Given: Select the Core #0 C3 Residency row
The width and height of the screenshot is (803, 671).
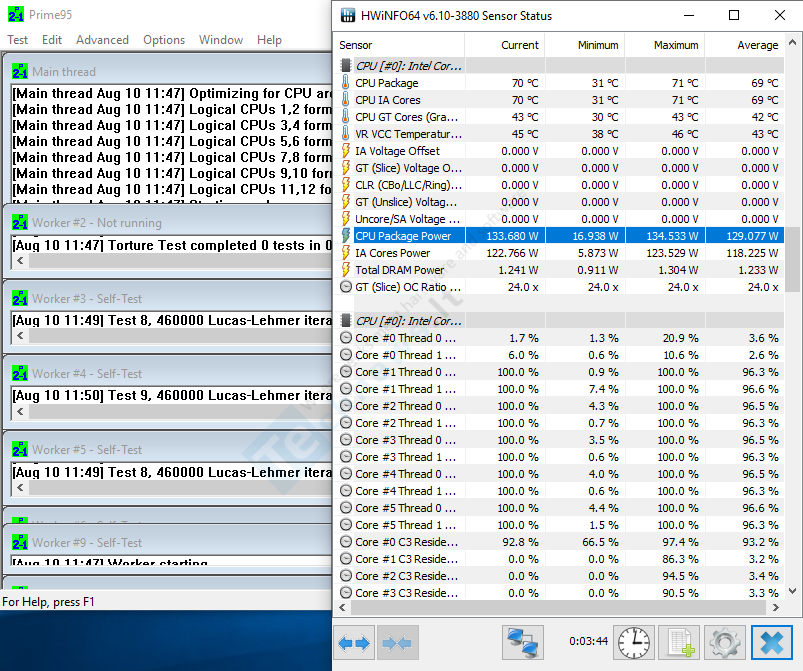Looking at the screenshot, I should point(559,541).
